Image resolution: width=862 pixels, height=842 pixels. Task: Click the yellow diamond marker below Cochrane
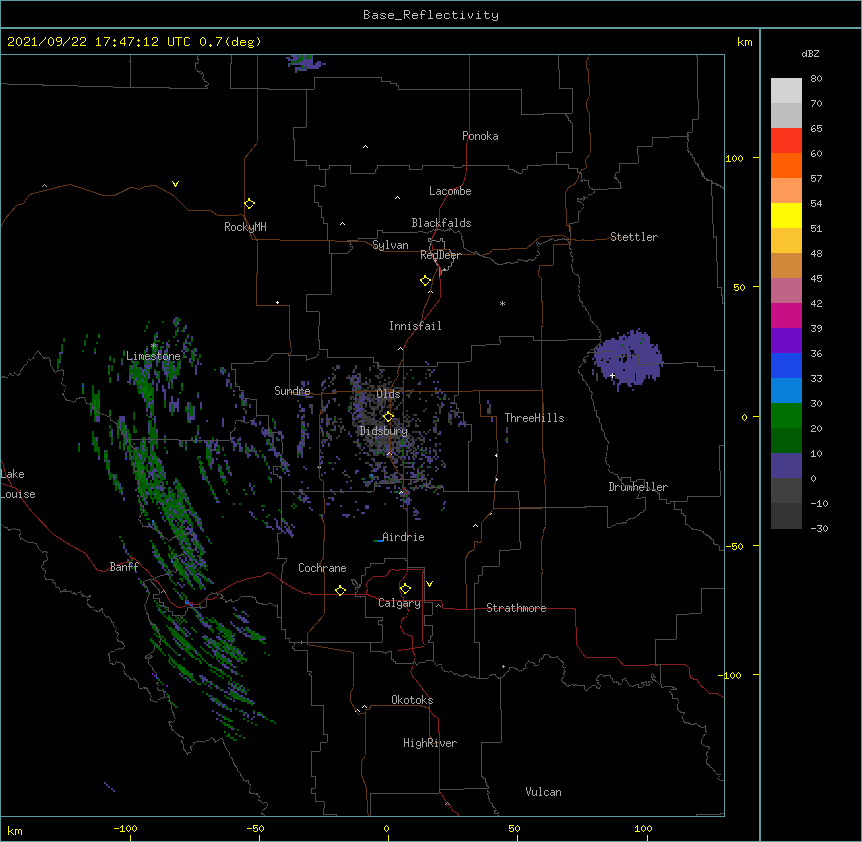tap(340, 590)
